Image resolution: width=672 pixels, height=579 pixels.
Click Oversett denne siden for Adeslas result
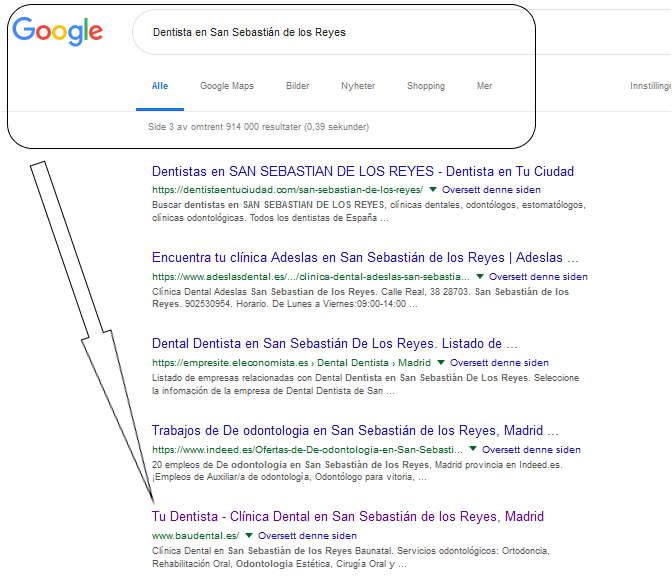coord(538,276)
